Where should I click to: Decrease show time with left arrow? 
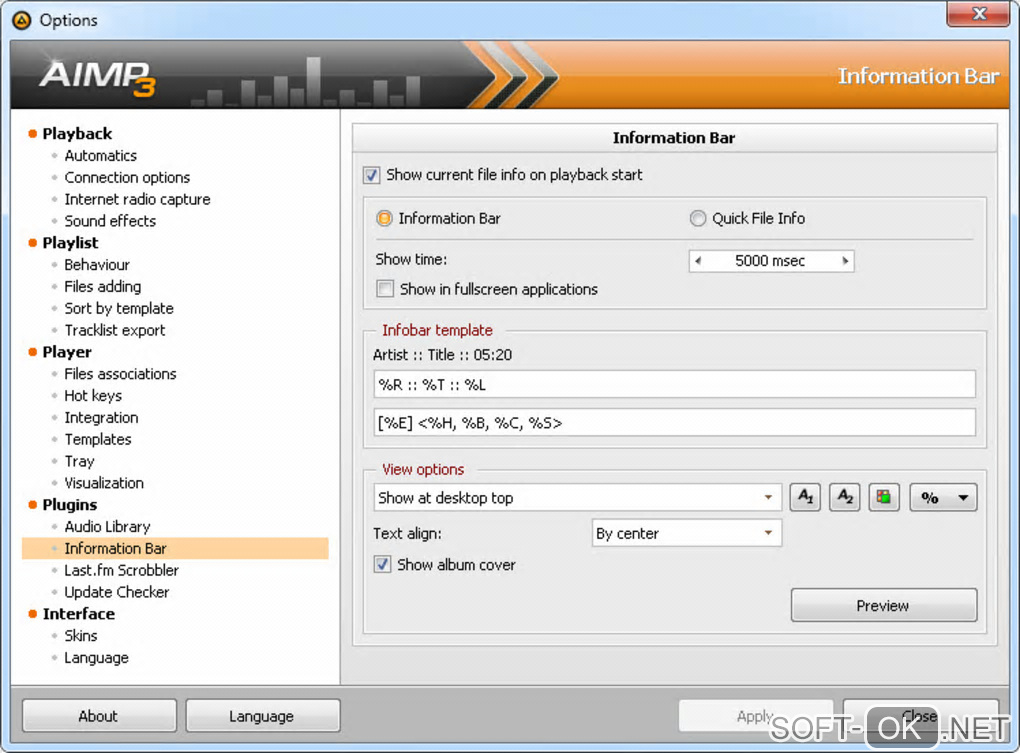tap(698, 261)
